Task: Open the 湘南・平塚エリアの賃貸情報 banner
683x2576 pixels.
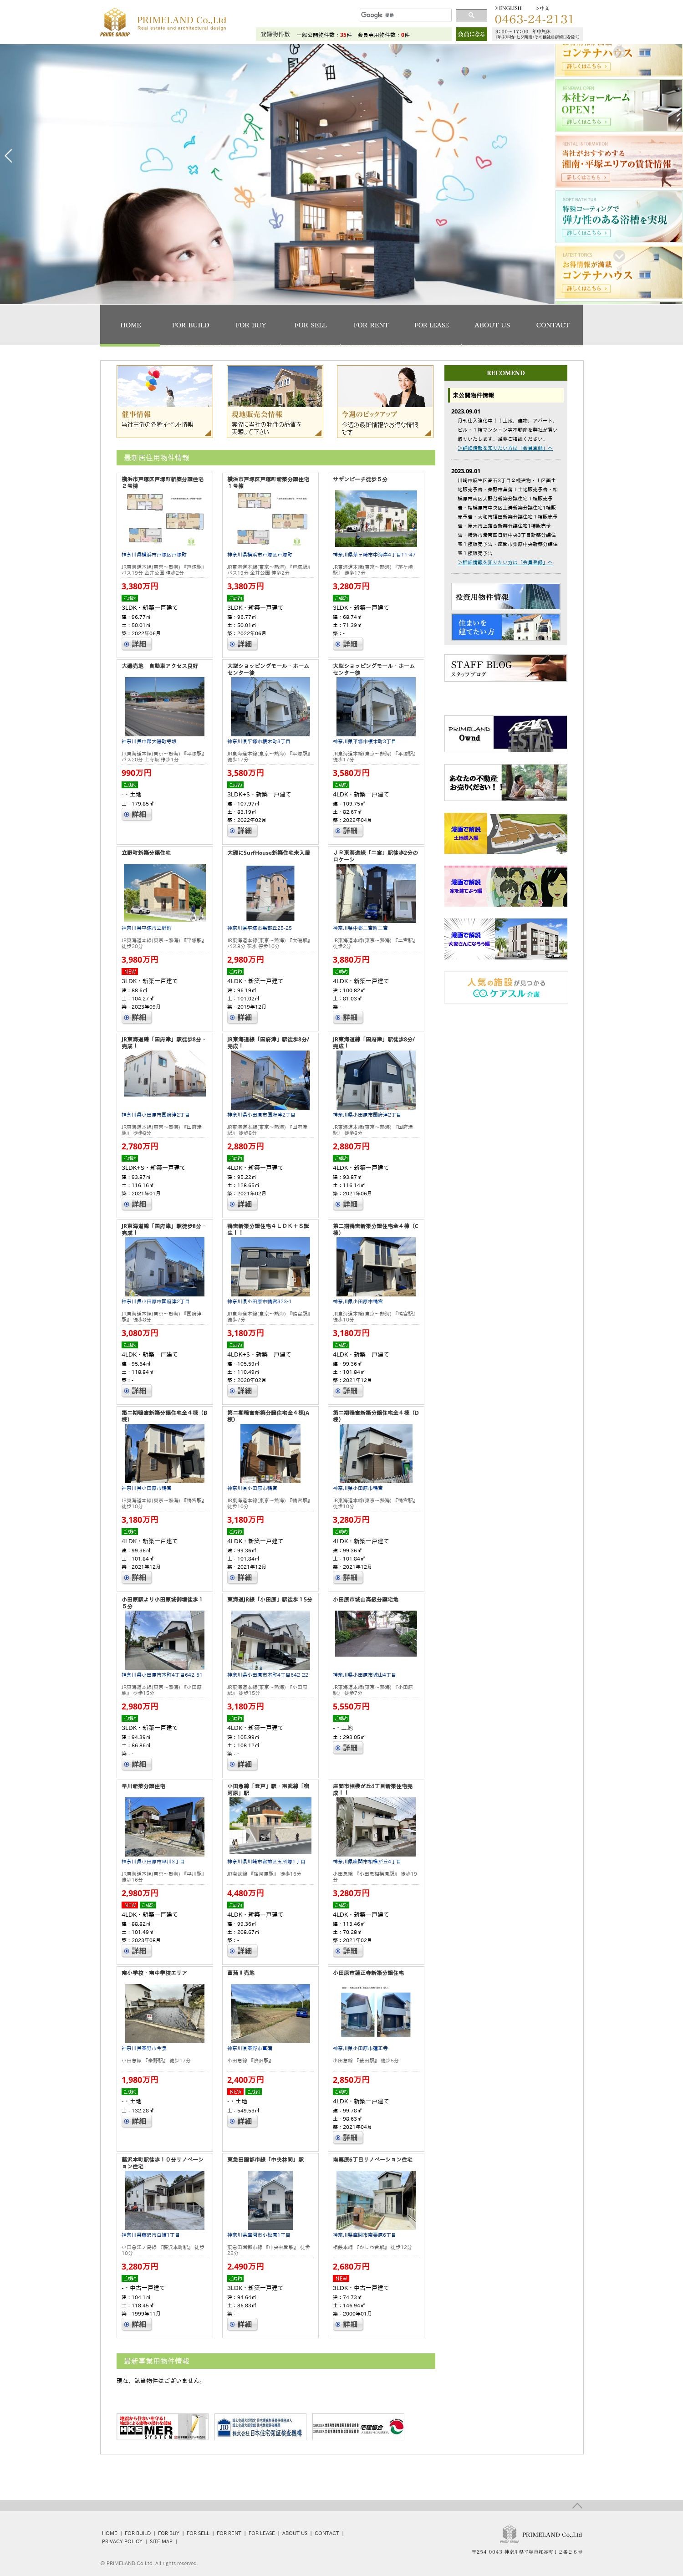Action: [619, 161]
